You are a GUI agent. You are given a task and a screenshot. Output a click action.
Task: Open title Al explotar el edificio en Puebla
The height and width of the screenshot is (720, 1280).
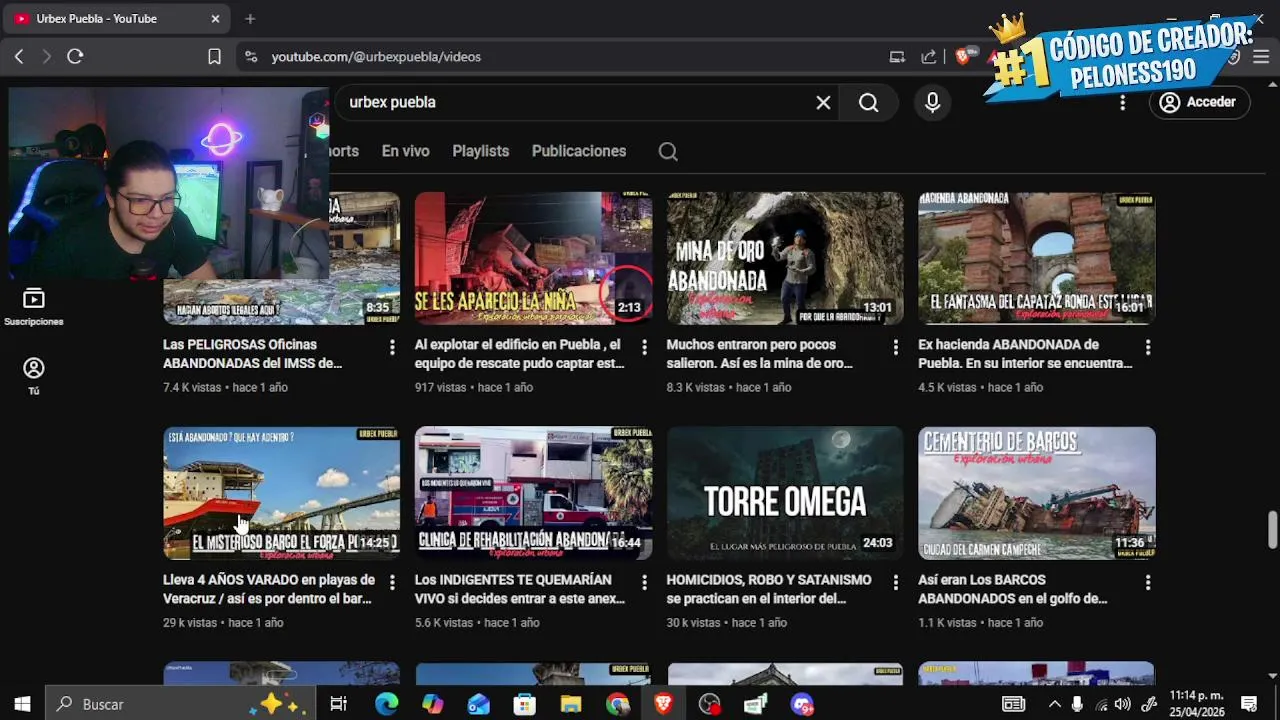click(519, 354)
